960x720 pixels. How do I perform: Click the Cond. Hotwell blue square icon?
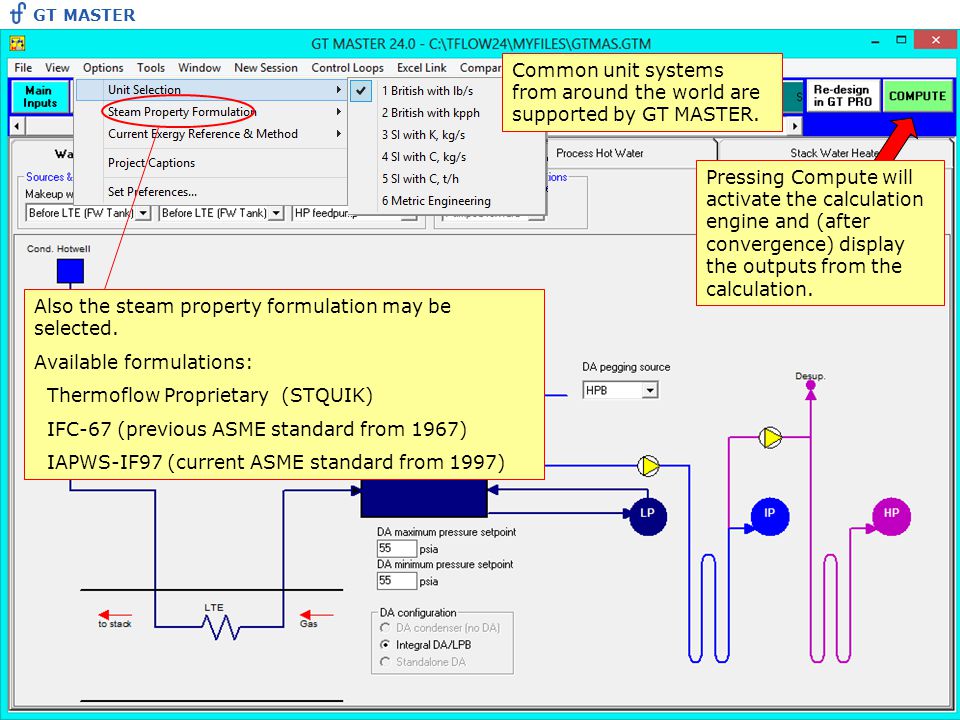tap(70, 271)
